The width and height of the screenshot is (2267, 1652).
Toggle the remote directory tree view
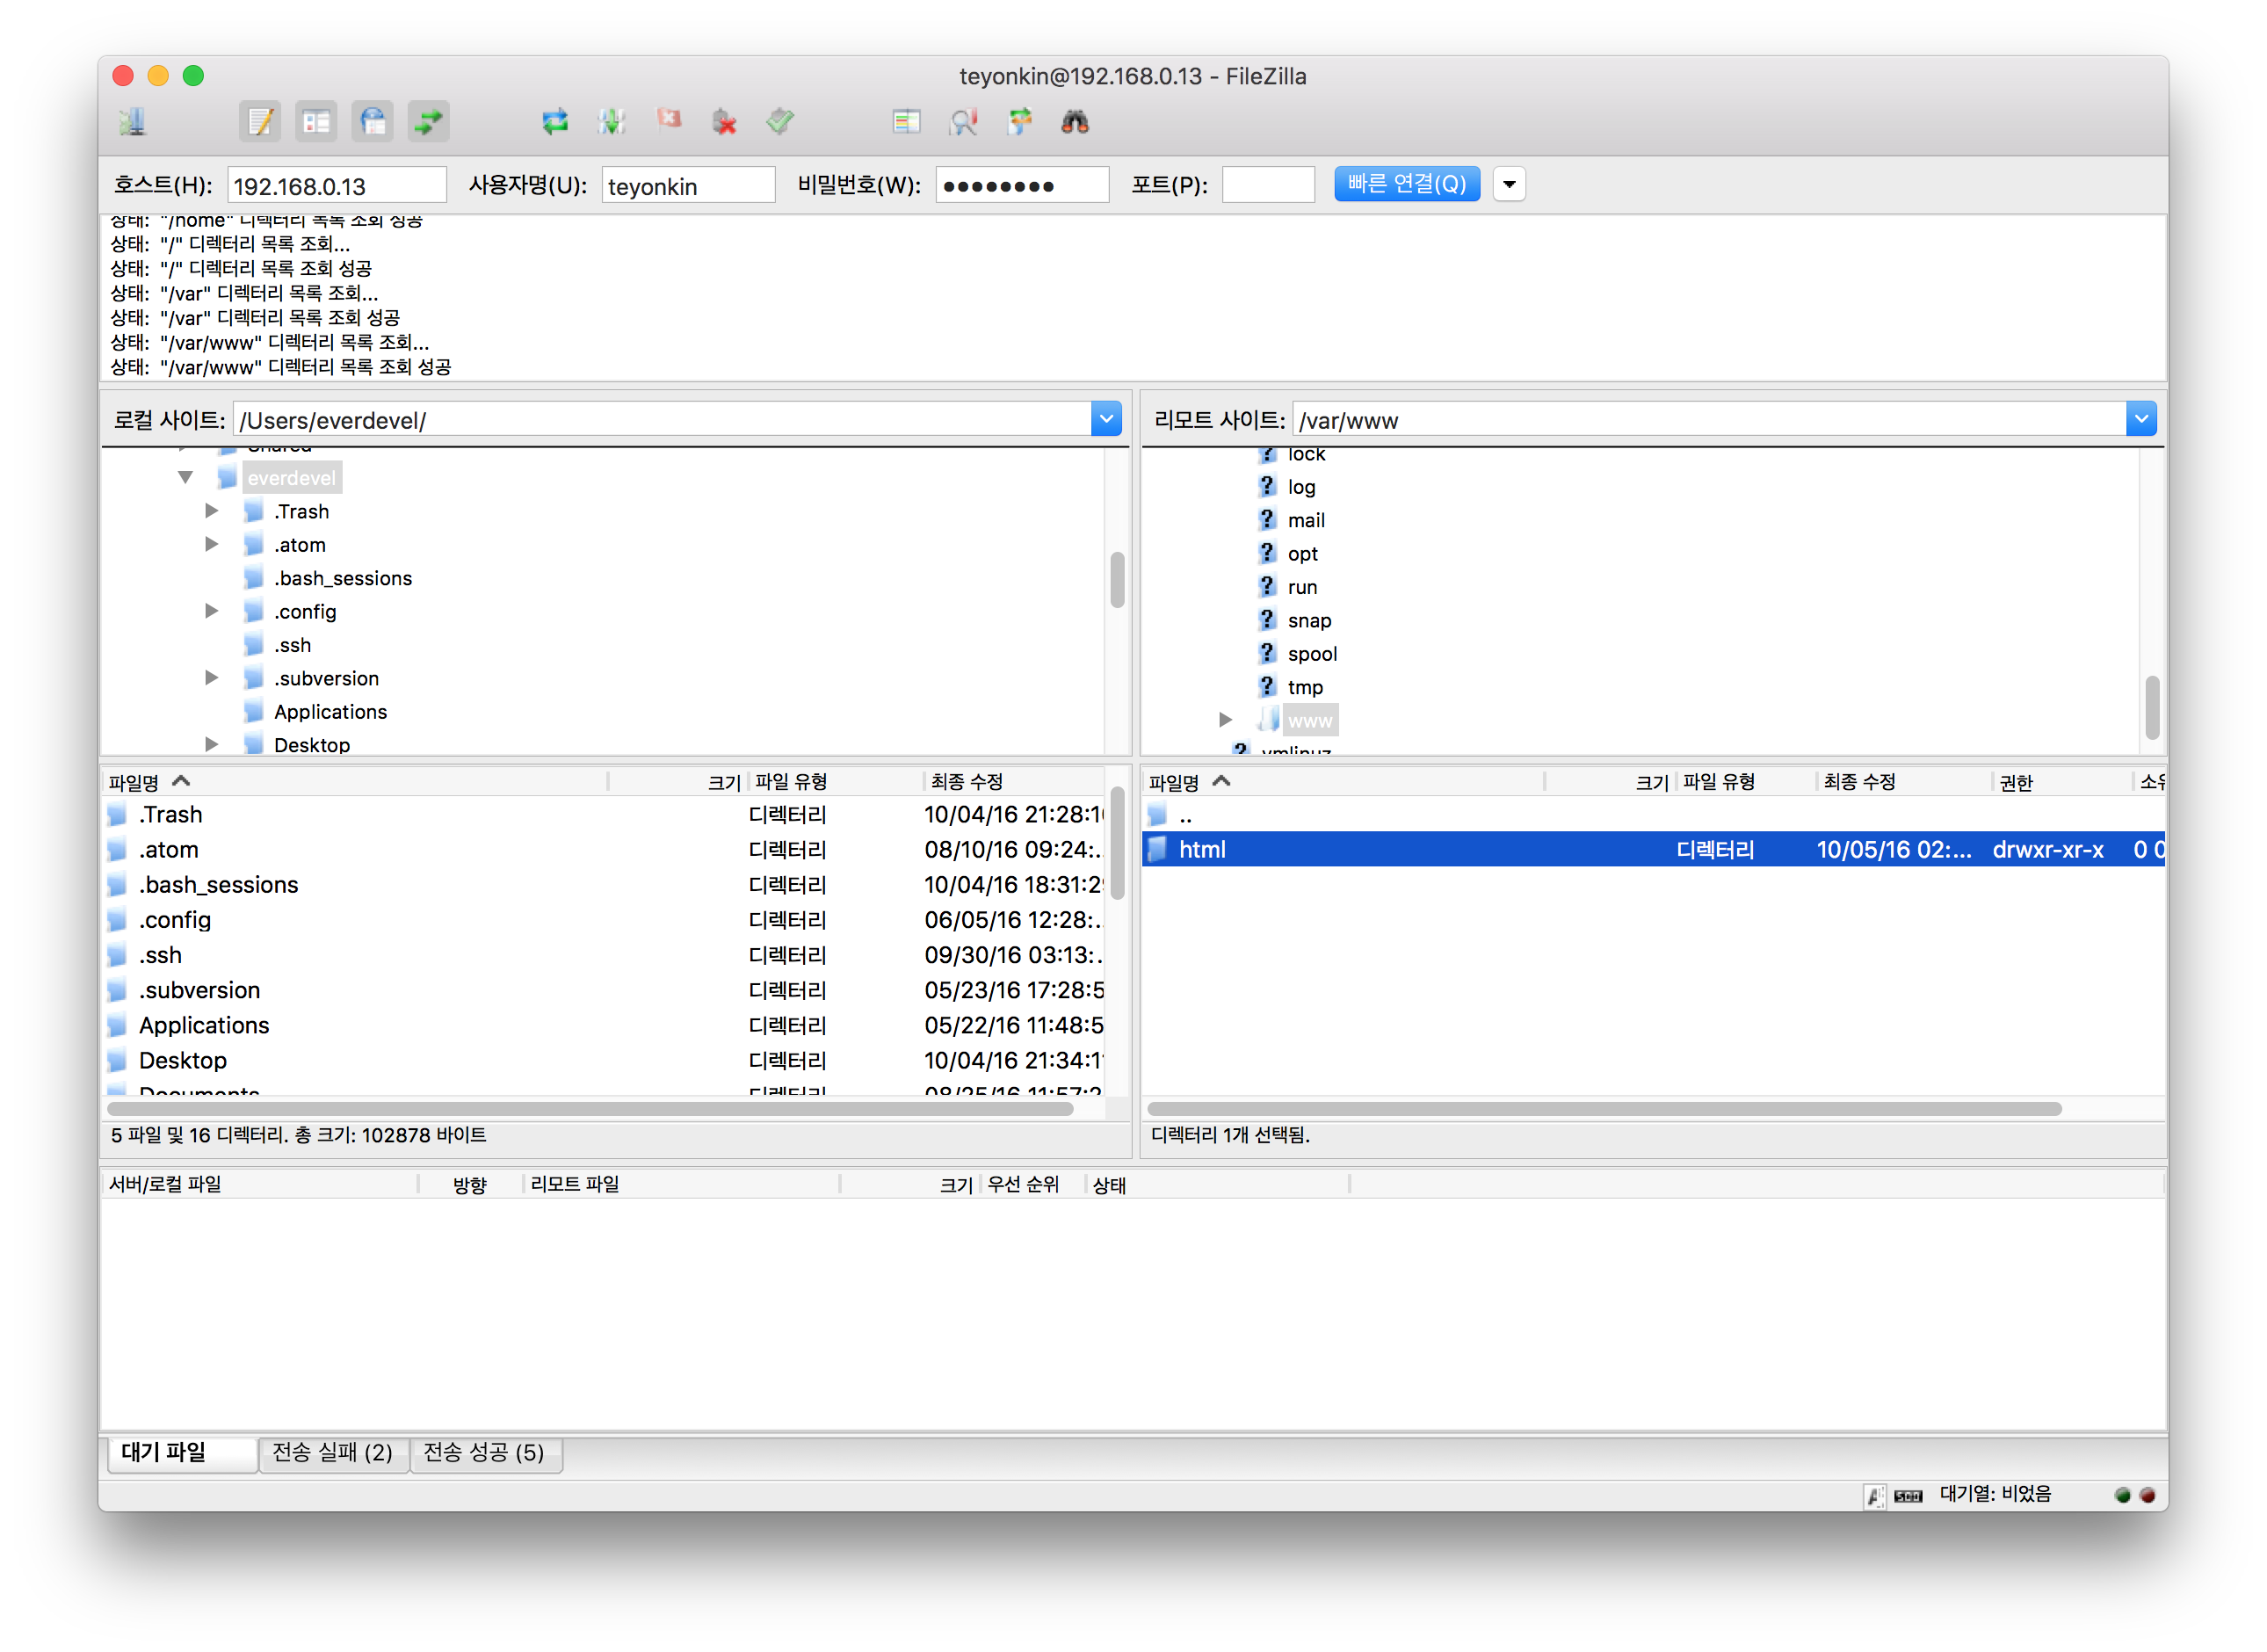(372, 122)
